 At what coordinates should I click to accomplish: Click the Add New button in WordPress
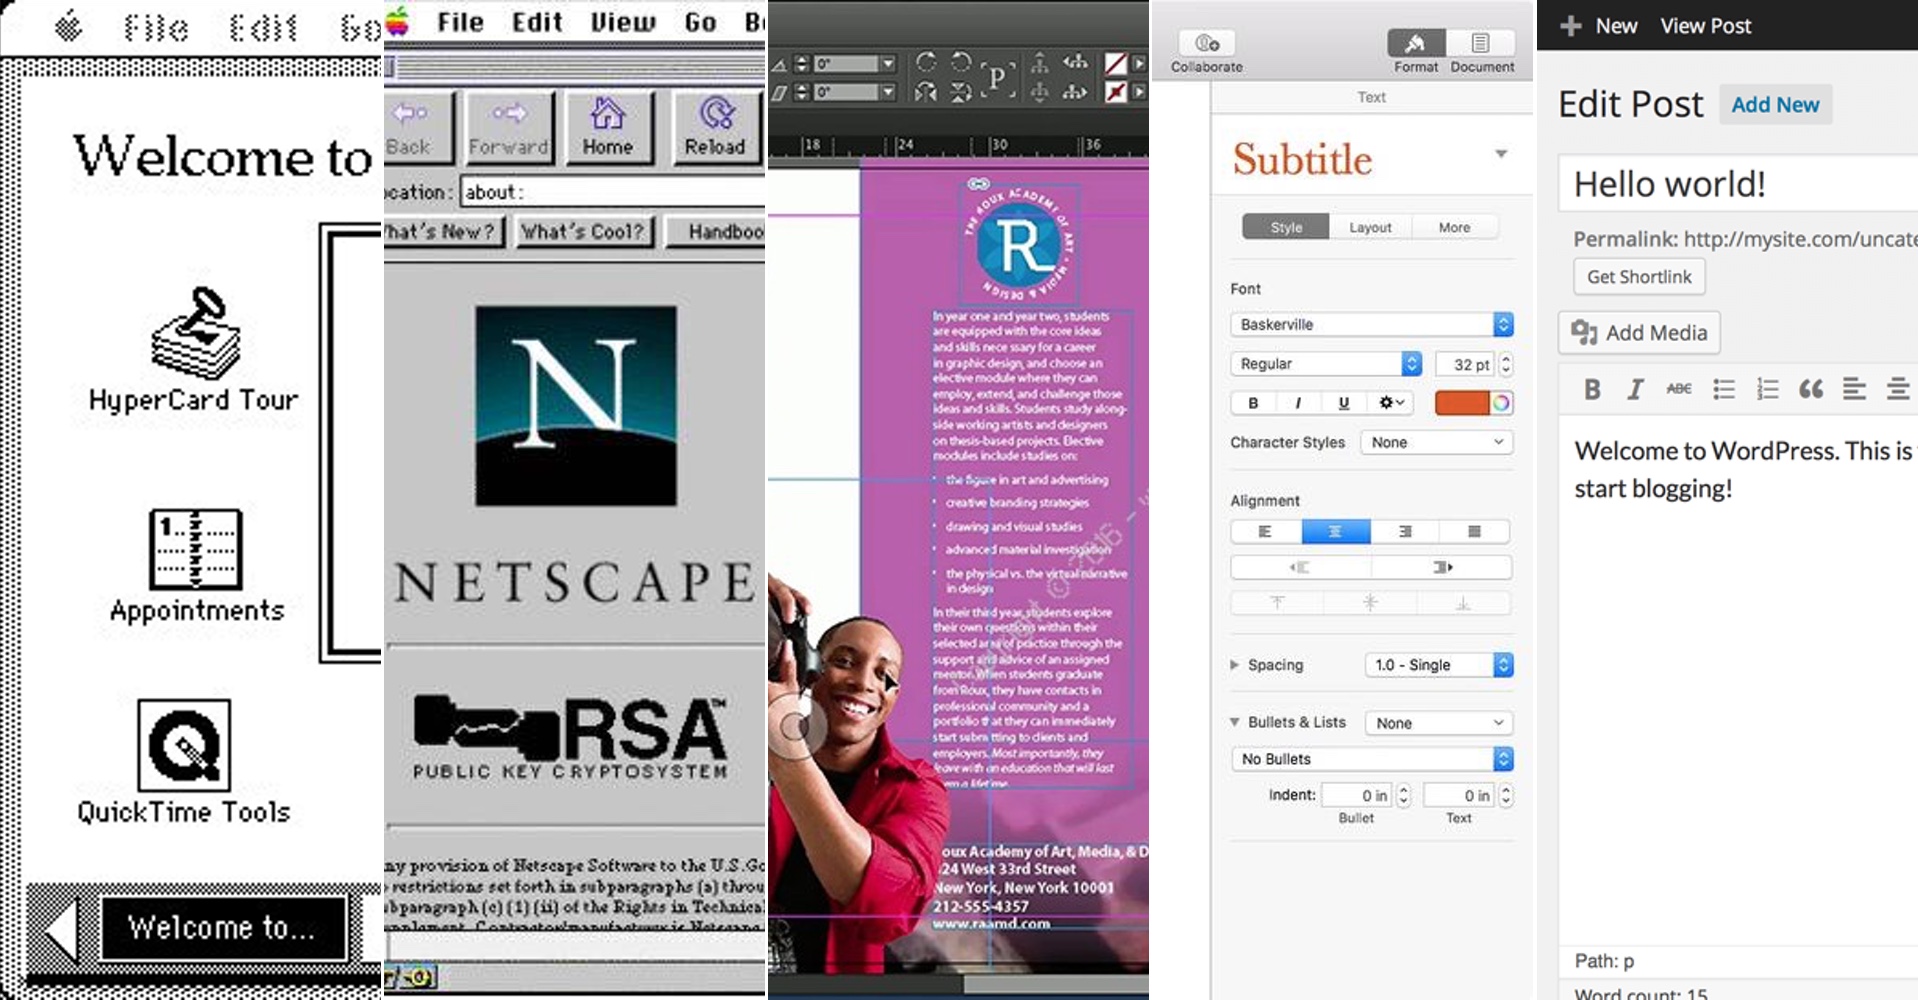pos(1774,103)
